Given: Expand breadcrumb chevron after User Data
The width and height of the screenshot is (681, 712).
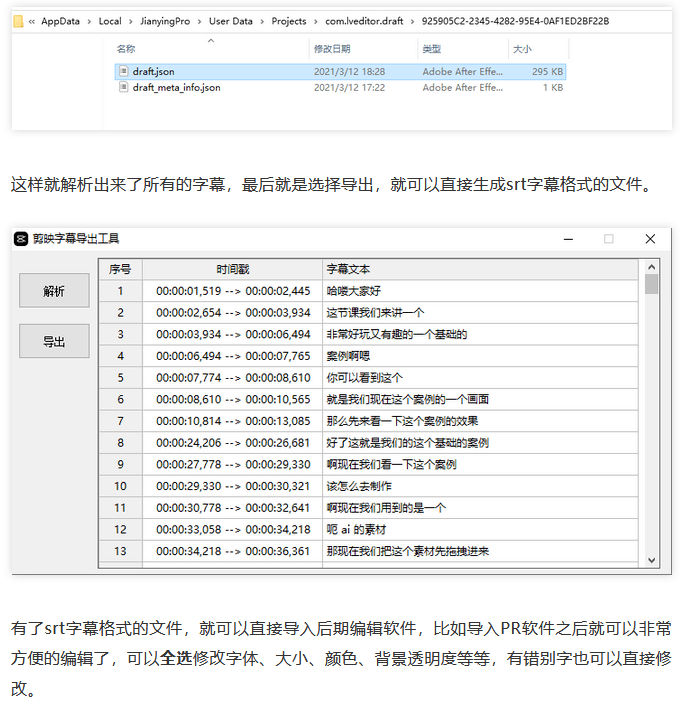Looking at the screenshot, I should (x=262, y=21).
